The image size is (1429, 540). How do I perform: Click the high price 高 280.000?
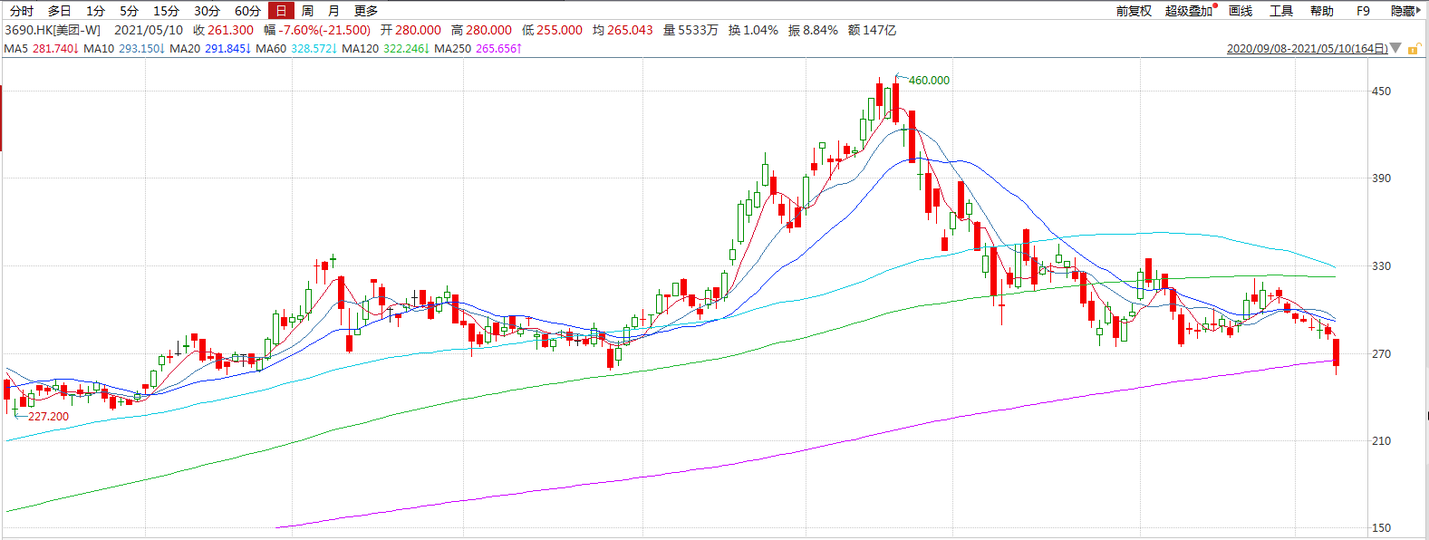(x=479, y=30)
